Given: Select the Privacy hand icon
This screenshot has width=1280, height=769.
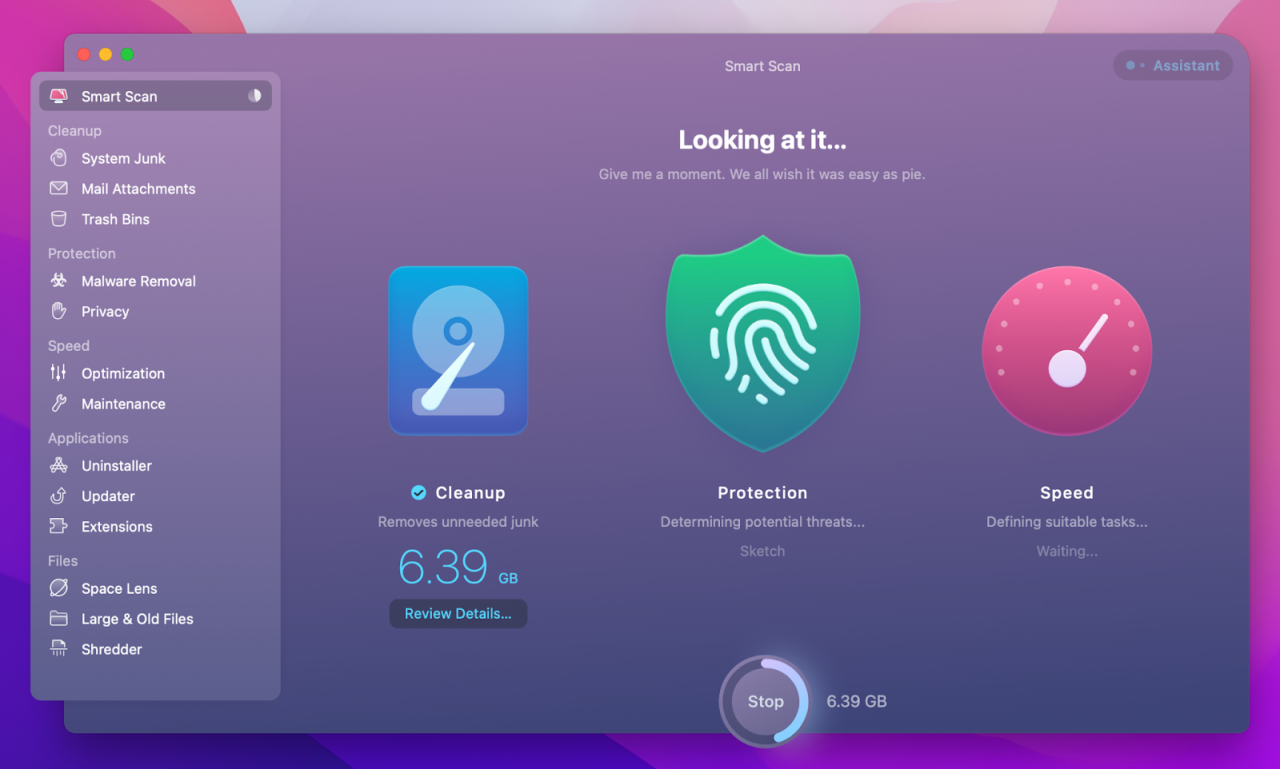Looking at the screenshot, I should pyautogui.click(x=59, y=311).
